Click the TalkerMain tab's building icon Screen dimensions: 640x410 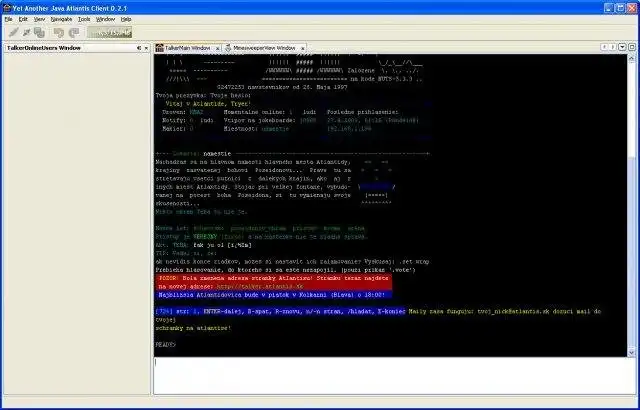tap(160, 48)
